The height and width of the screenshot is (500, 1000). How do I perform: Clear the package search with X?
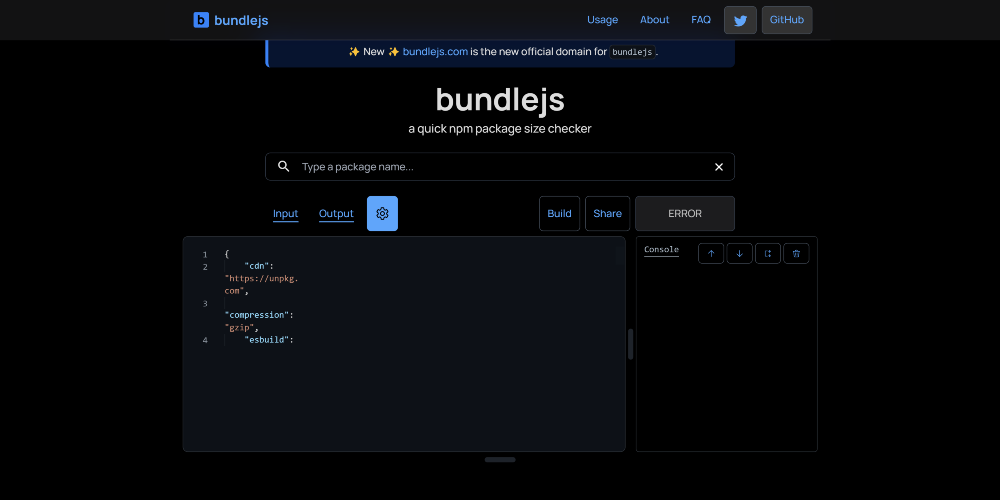[x=718, y=167]
